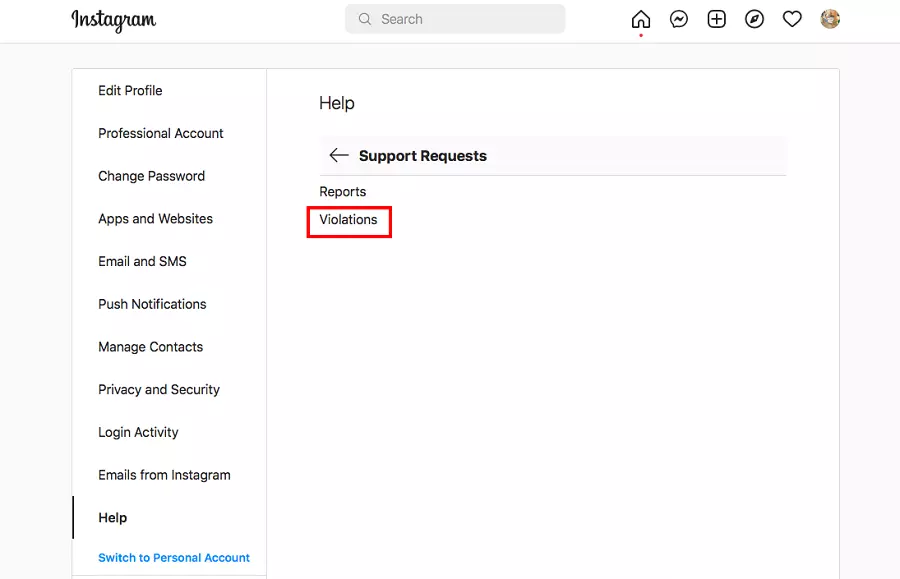Go to the Instagram Home feed icon
Viewport: 900px width, 579px height.
click(641, 19)
